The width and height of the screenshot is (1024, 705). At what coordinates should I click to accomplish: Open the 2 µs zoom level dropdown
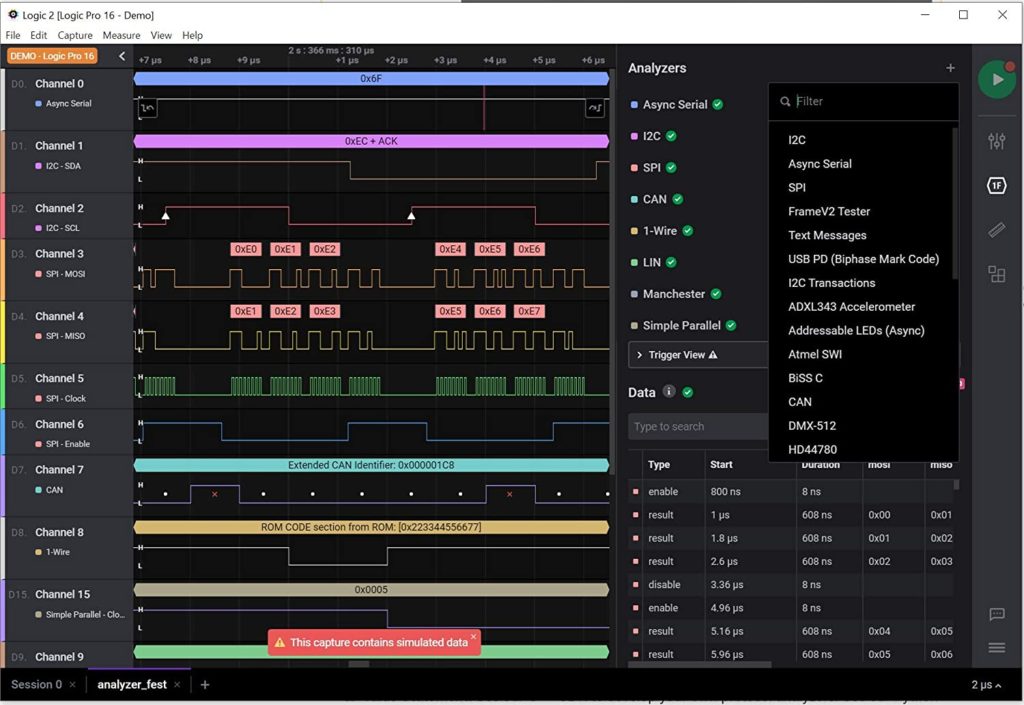(x=986, y=685)
